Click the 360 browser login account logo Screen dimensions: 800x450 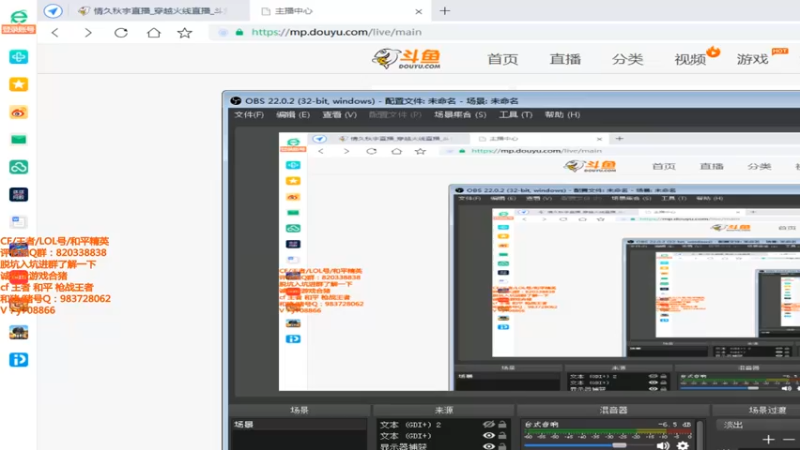[x=18, y=21]
